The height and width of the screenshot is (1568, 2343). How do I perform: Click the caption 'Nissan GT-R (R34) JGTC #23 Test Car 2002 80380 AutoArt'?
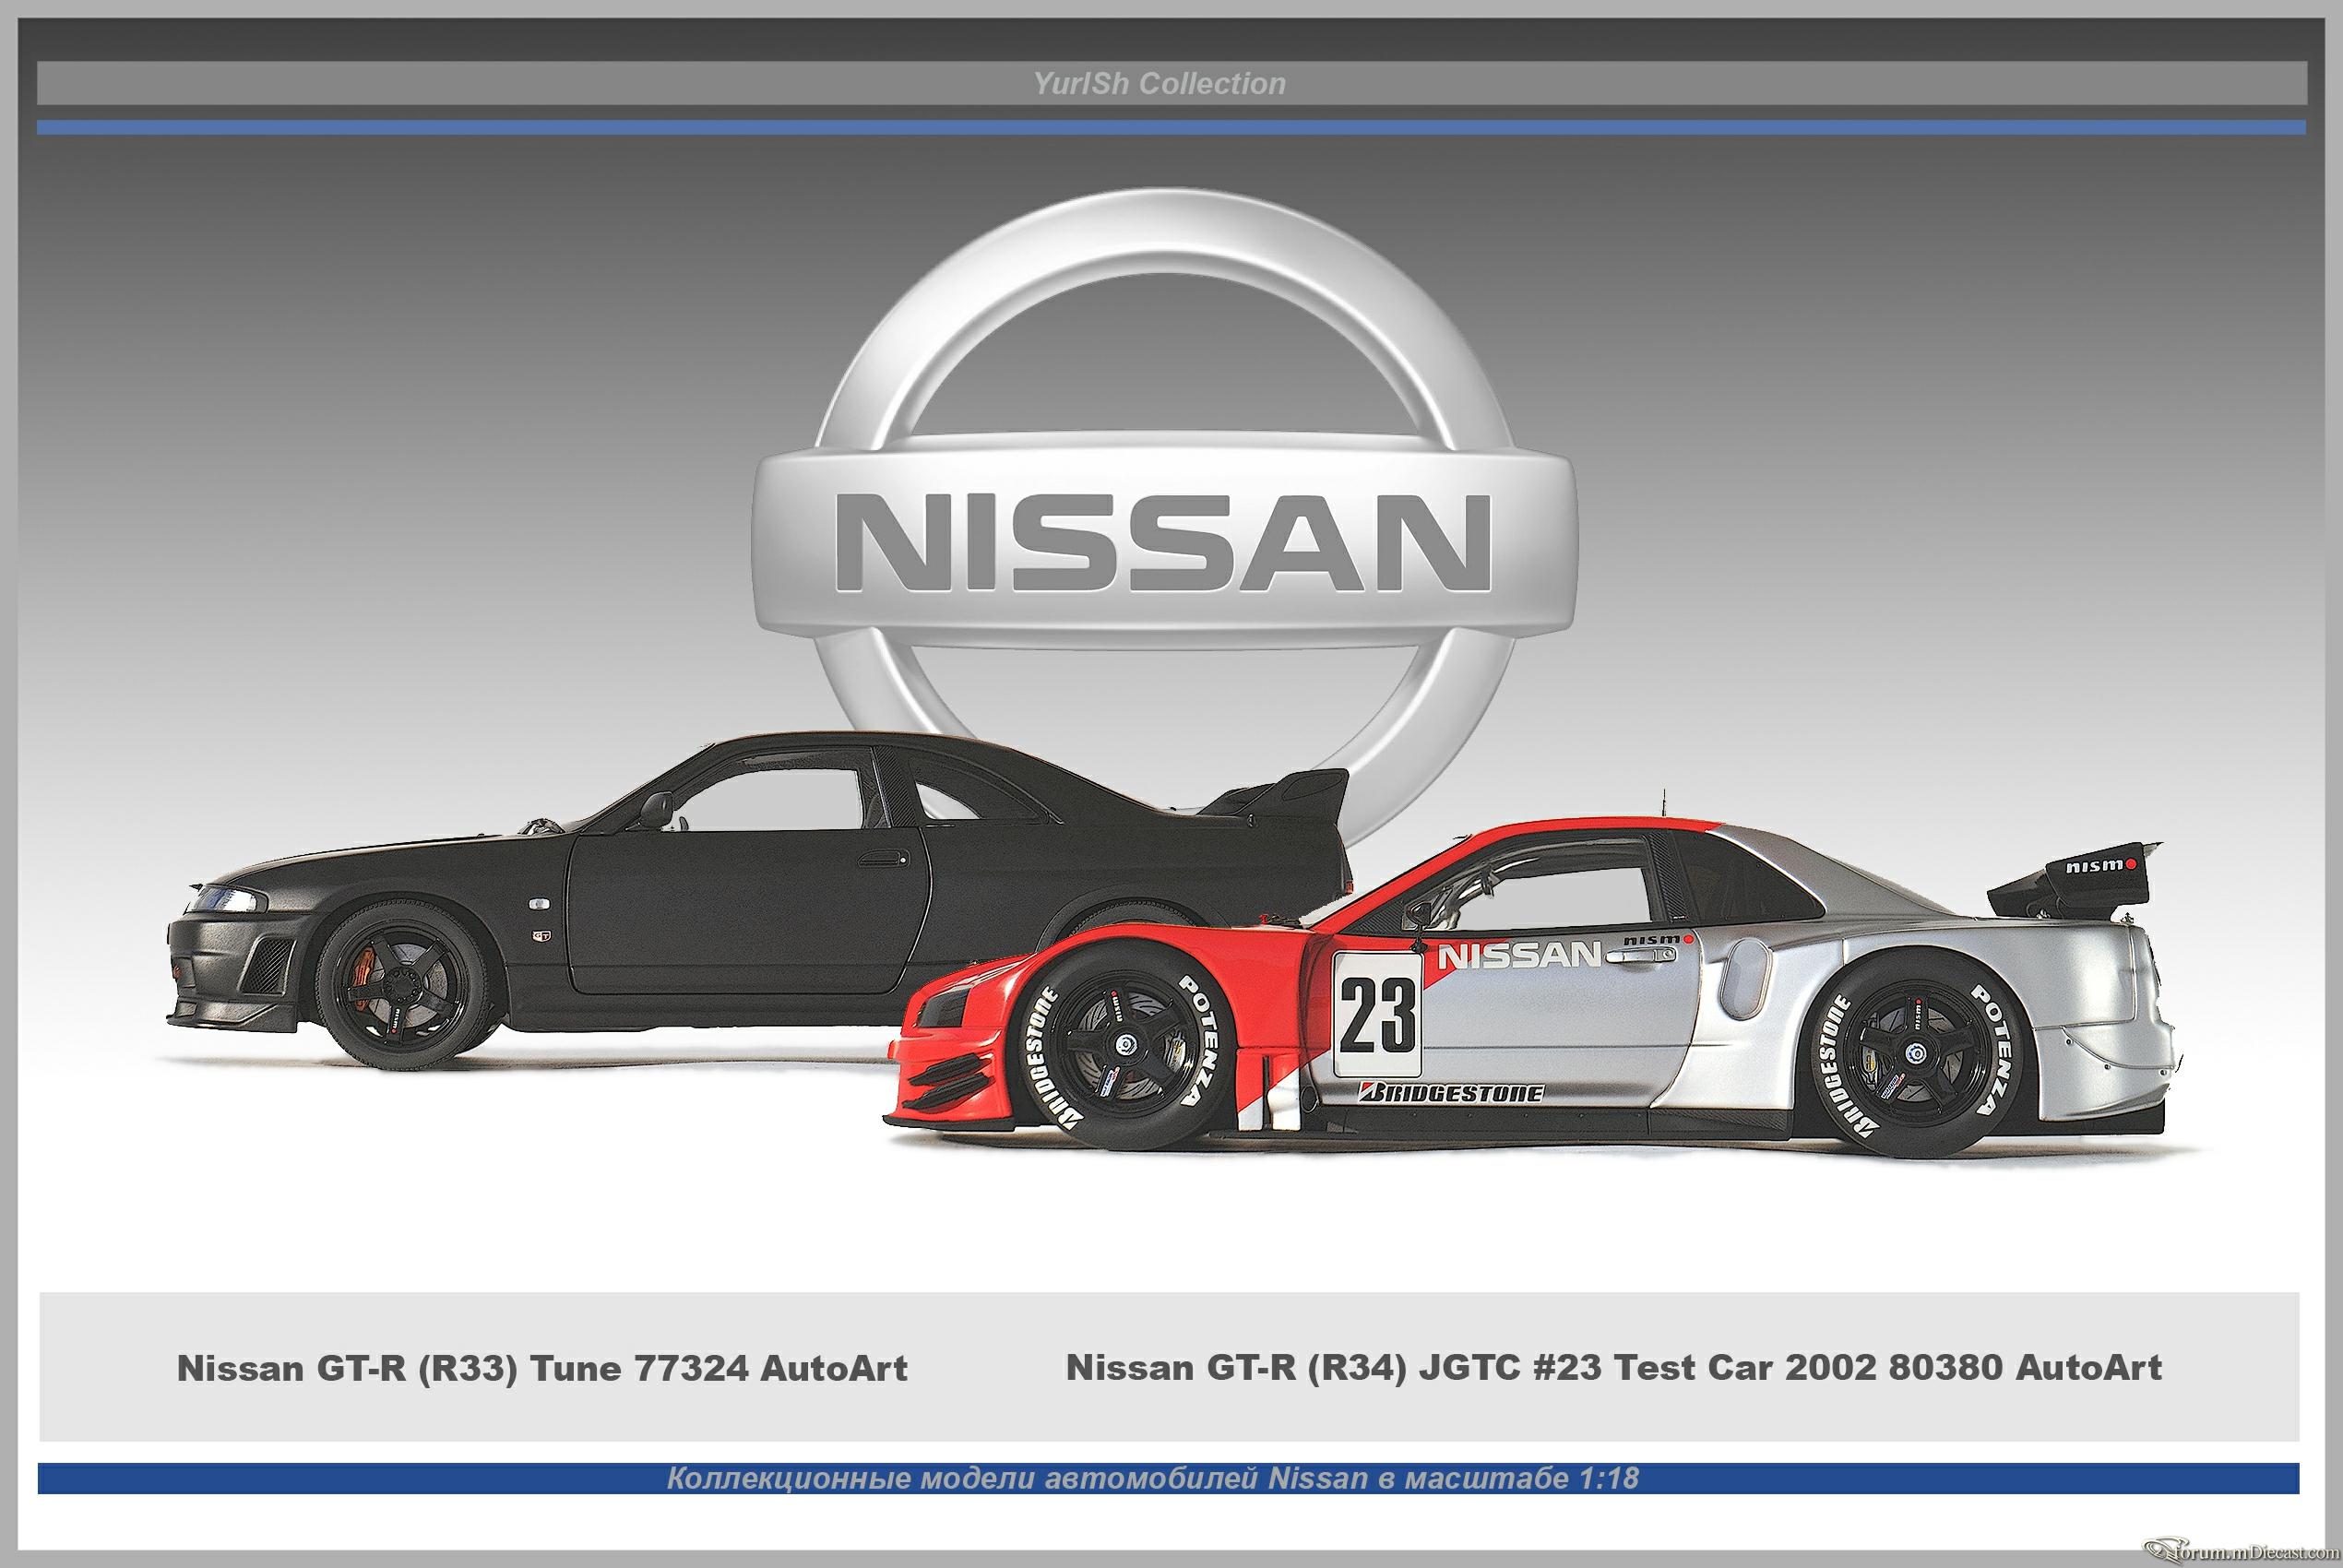[x=1614, y=1367]
